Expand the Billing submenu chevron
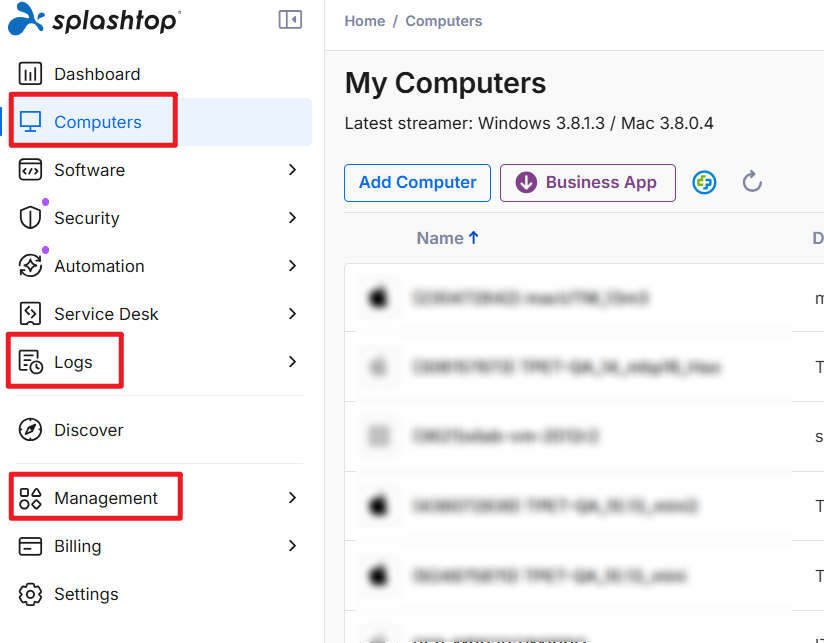 [x=293, y=546]
